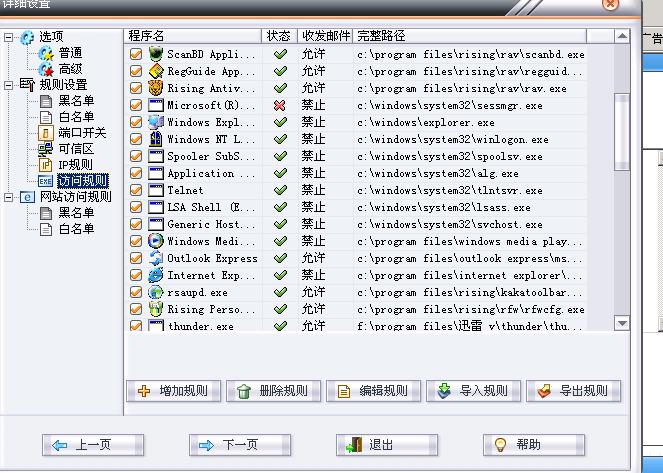Toggle the Microsoft(R) sessmgr rule checkbox
This screenshot has width=663, height=473.
(x=136, y=105)
